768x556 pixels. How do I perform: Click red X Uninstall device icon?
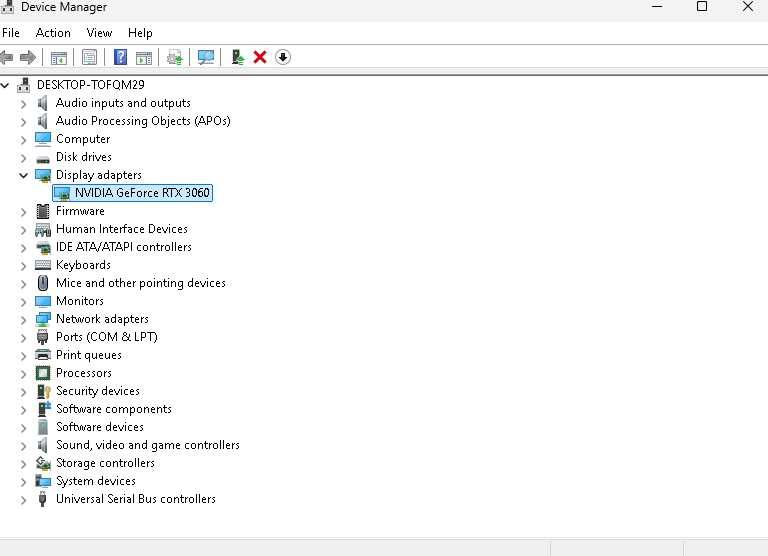pos(260,57)
